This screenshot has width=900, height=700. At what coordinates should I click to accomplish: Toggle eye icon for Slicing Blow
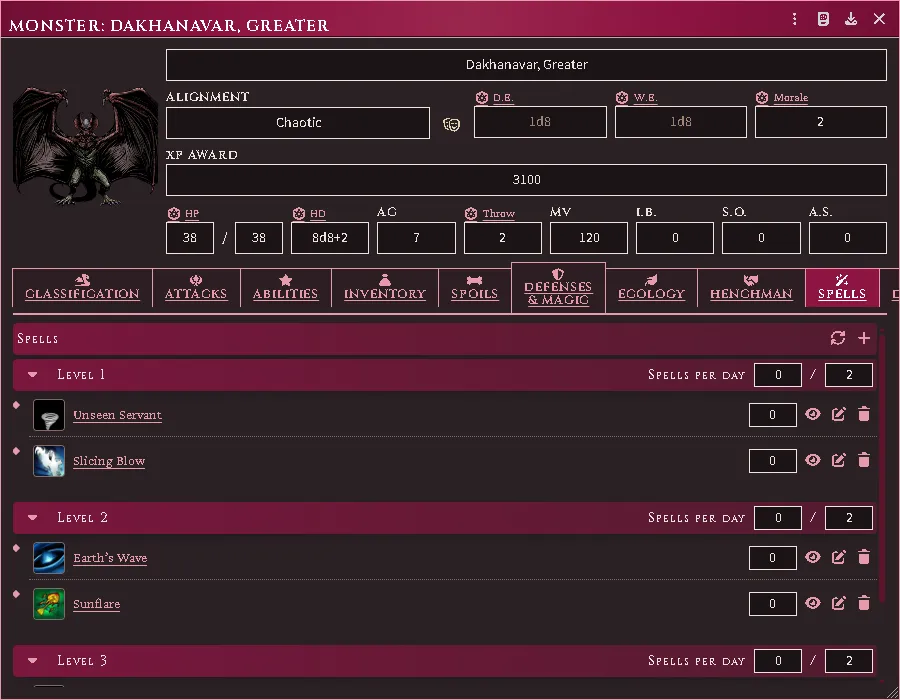813,460
